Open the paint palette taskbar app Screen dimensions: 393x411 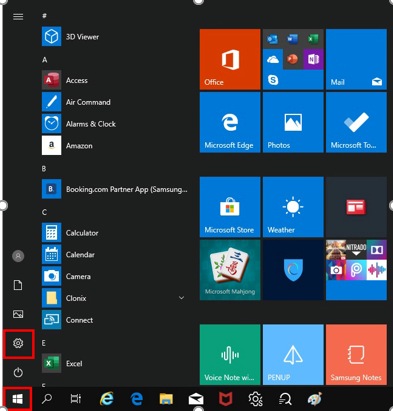(x=315, y=399)
